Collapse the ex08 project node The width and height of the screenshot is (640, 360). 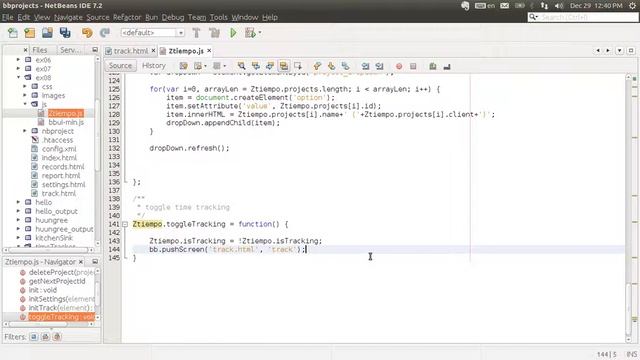tap(18, 78)
